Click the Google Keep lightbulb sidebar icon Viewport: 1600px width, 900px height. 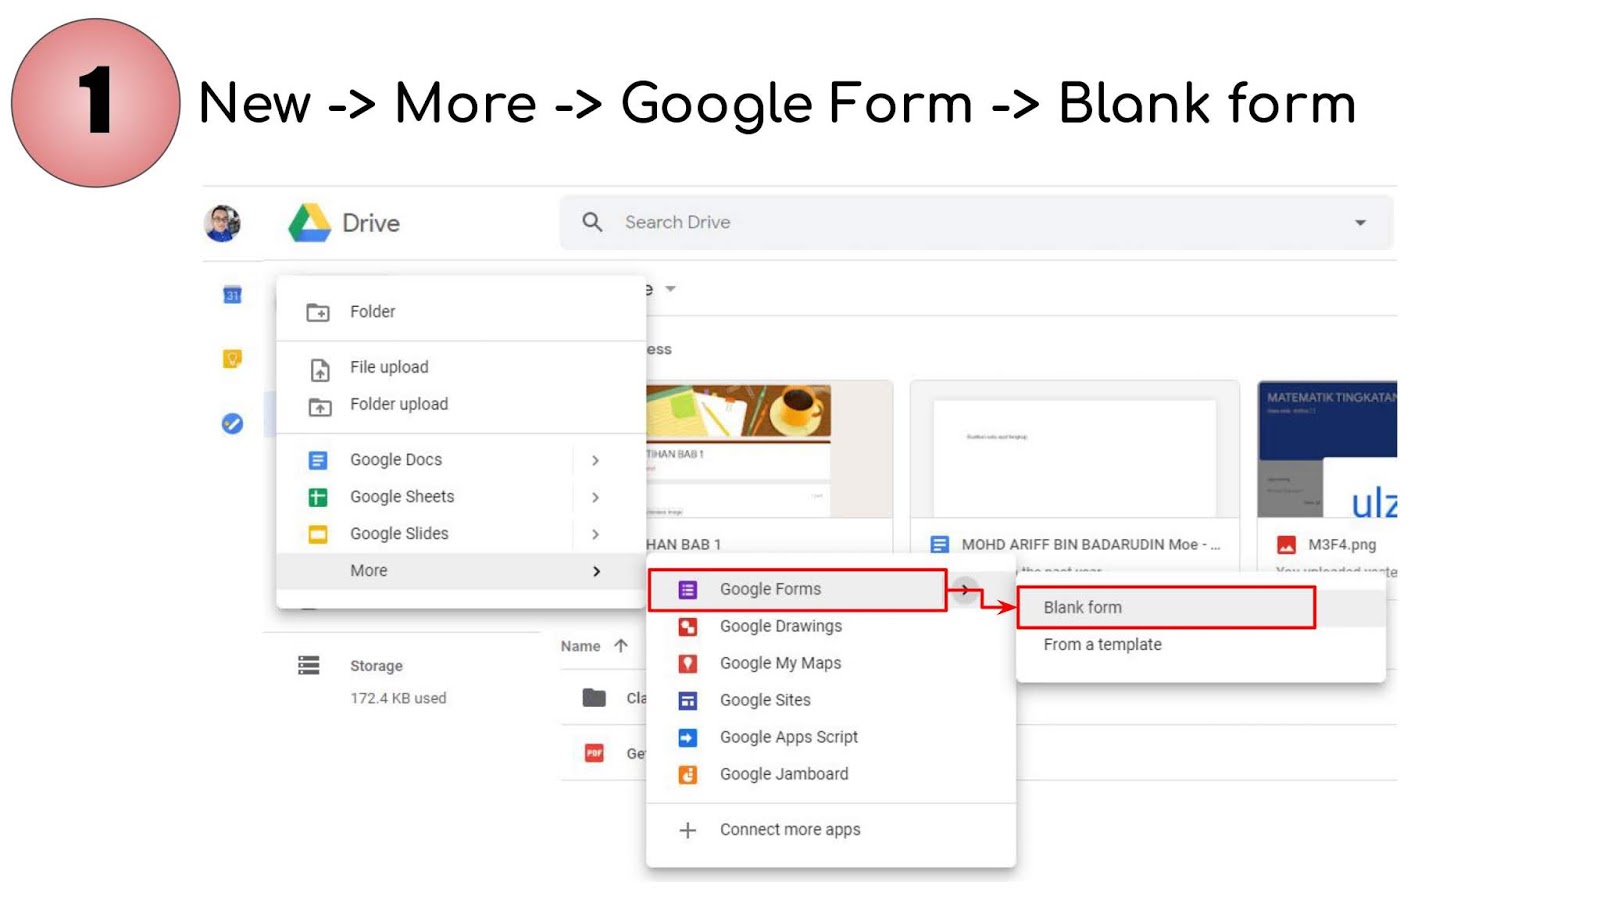point(232,359)
